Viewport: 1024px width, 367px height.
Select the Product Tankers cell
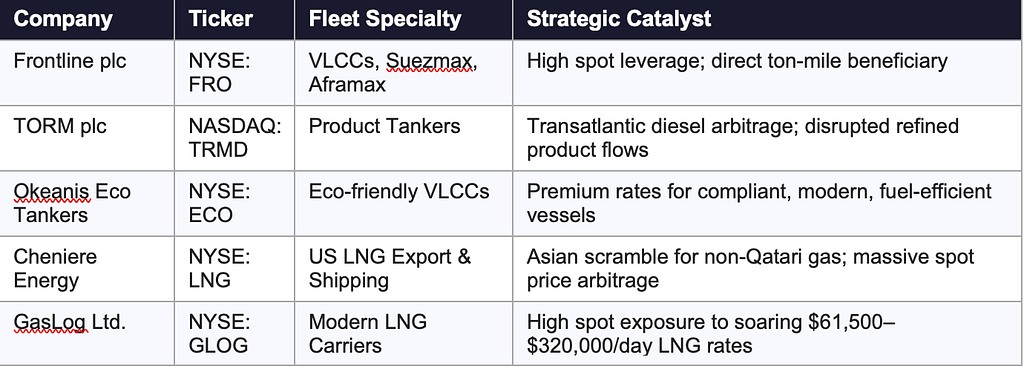404,138
